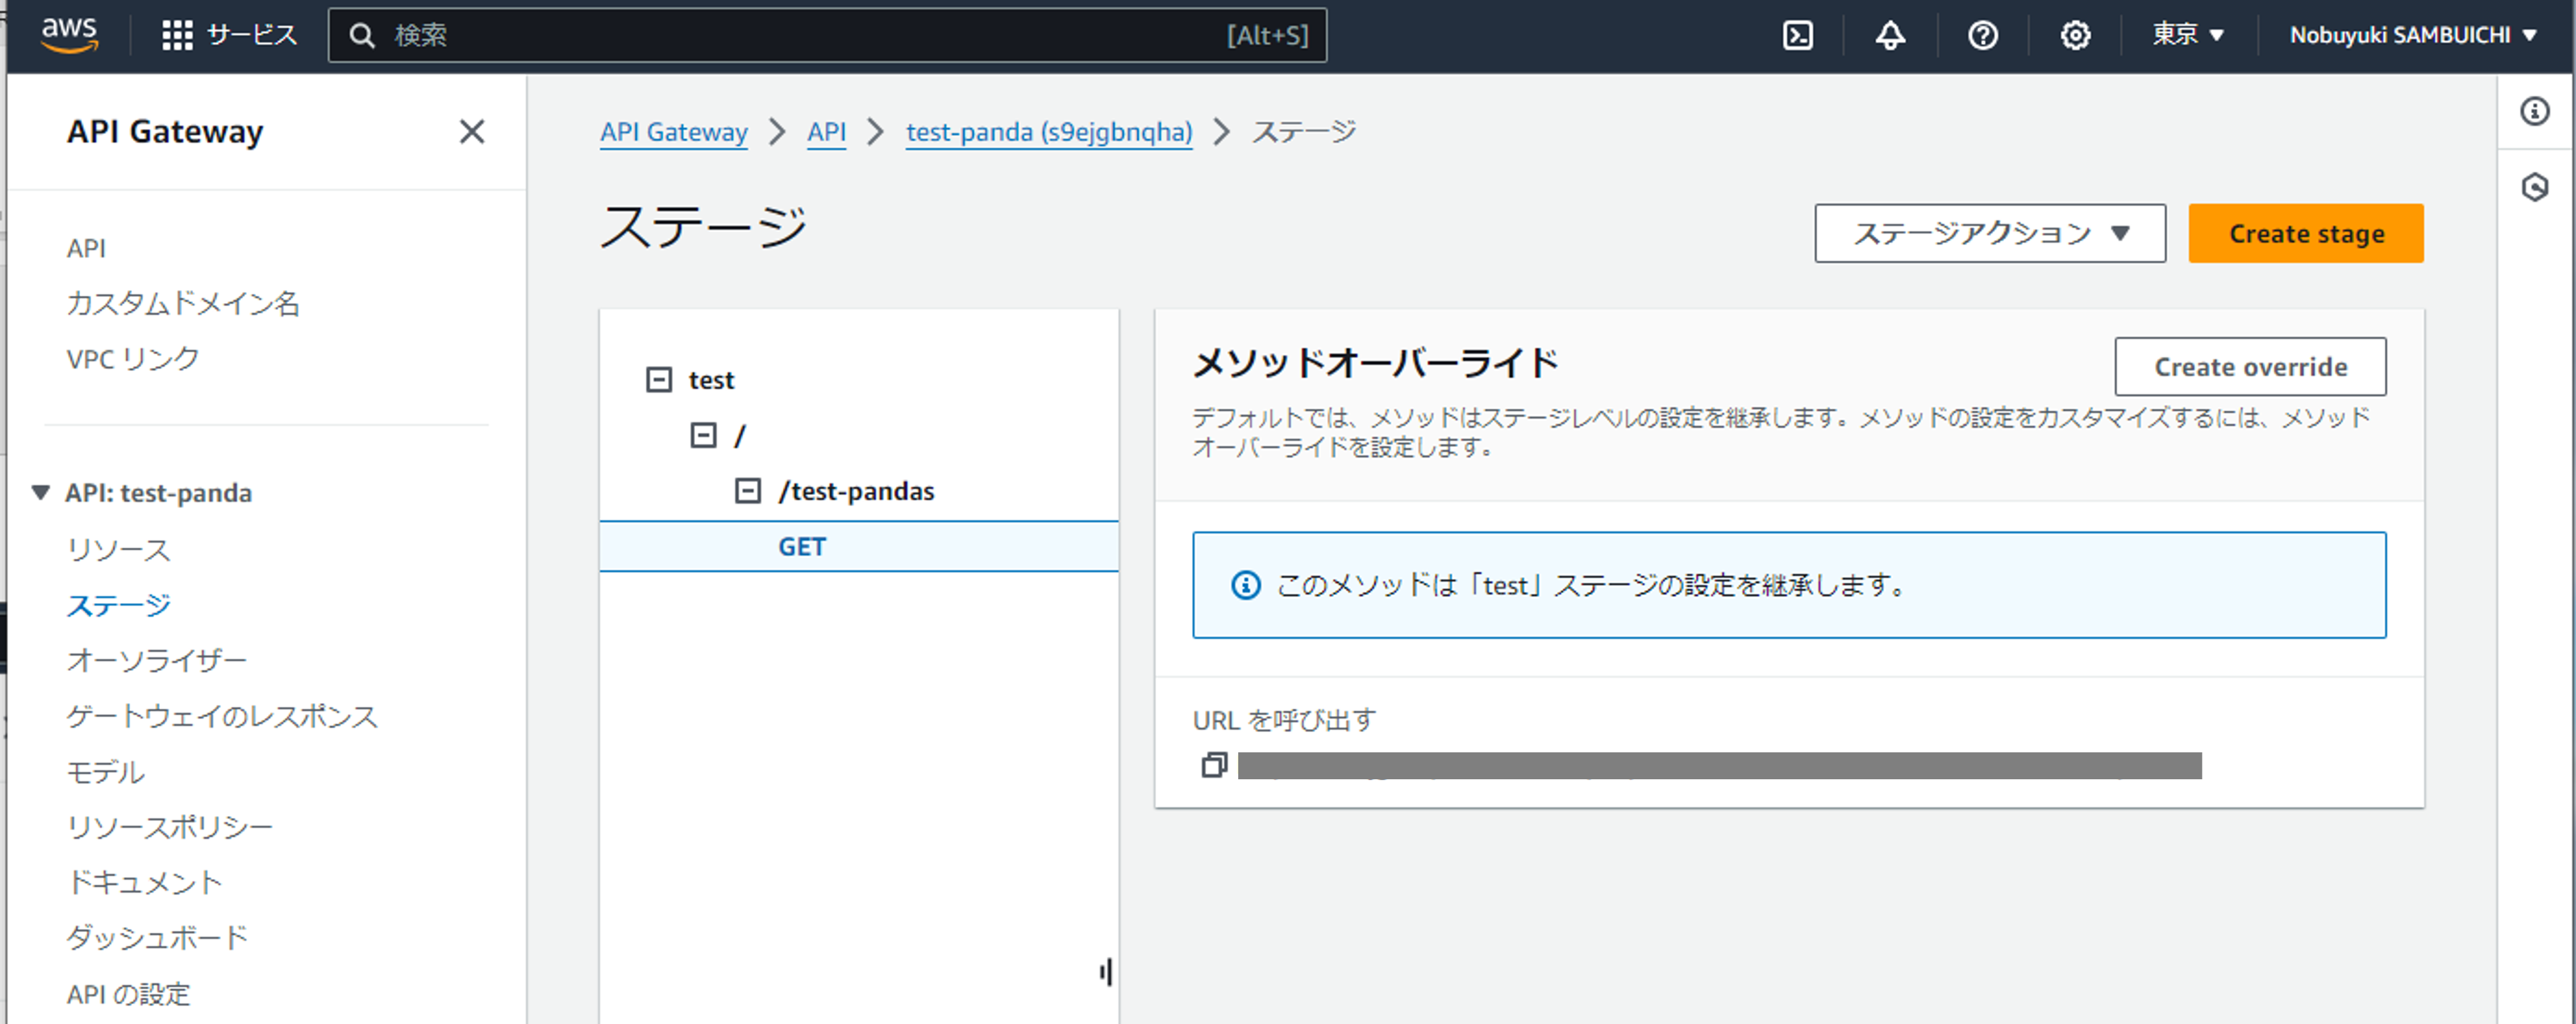Collapse the test stage node
This screenshot has width=2576, height=1024.
click(658, 380)
